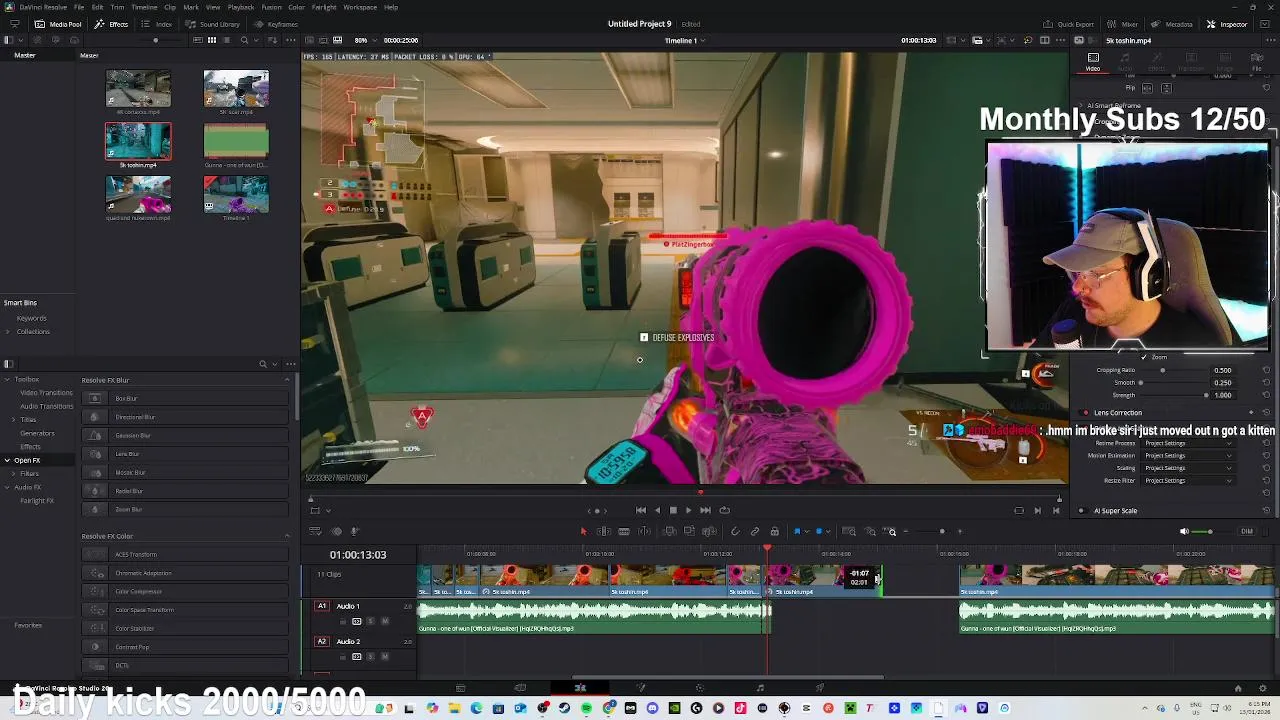
Task: Select the Zoom Blur effect
Action: click(x=185, y=509)
